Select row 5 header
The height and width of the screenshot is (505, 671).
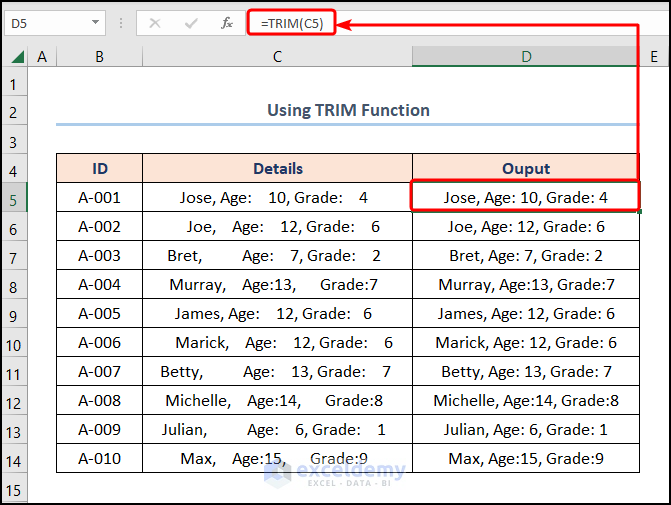(x=14, y=198)
